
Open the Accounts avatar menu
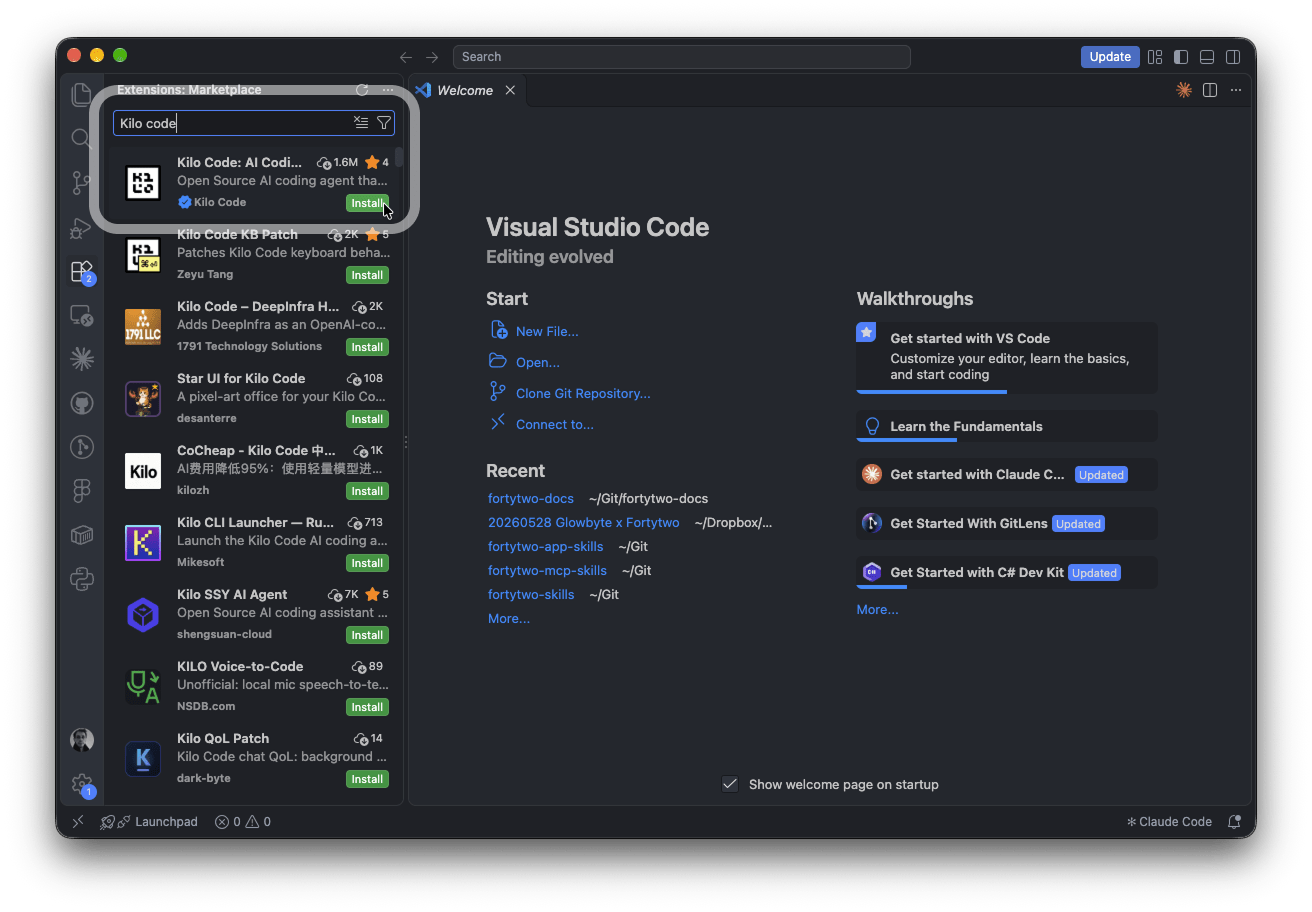(x=82, y=740)
